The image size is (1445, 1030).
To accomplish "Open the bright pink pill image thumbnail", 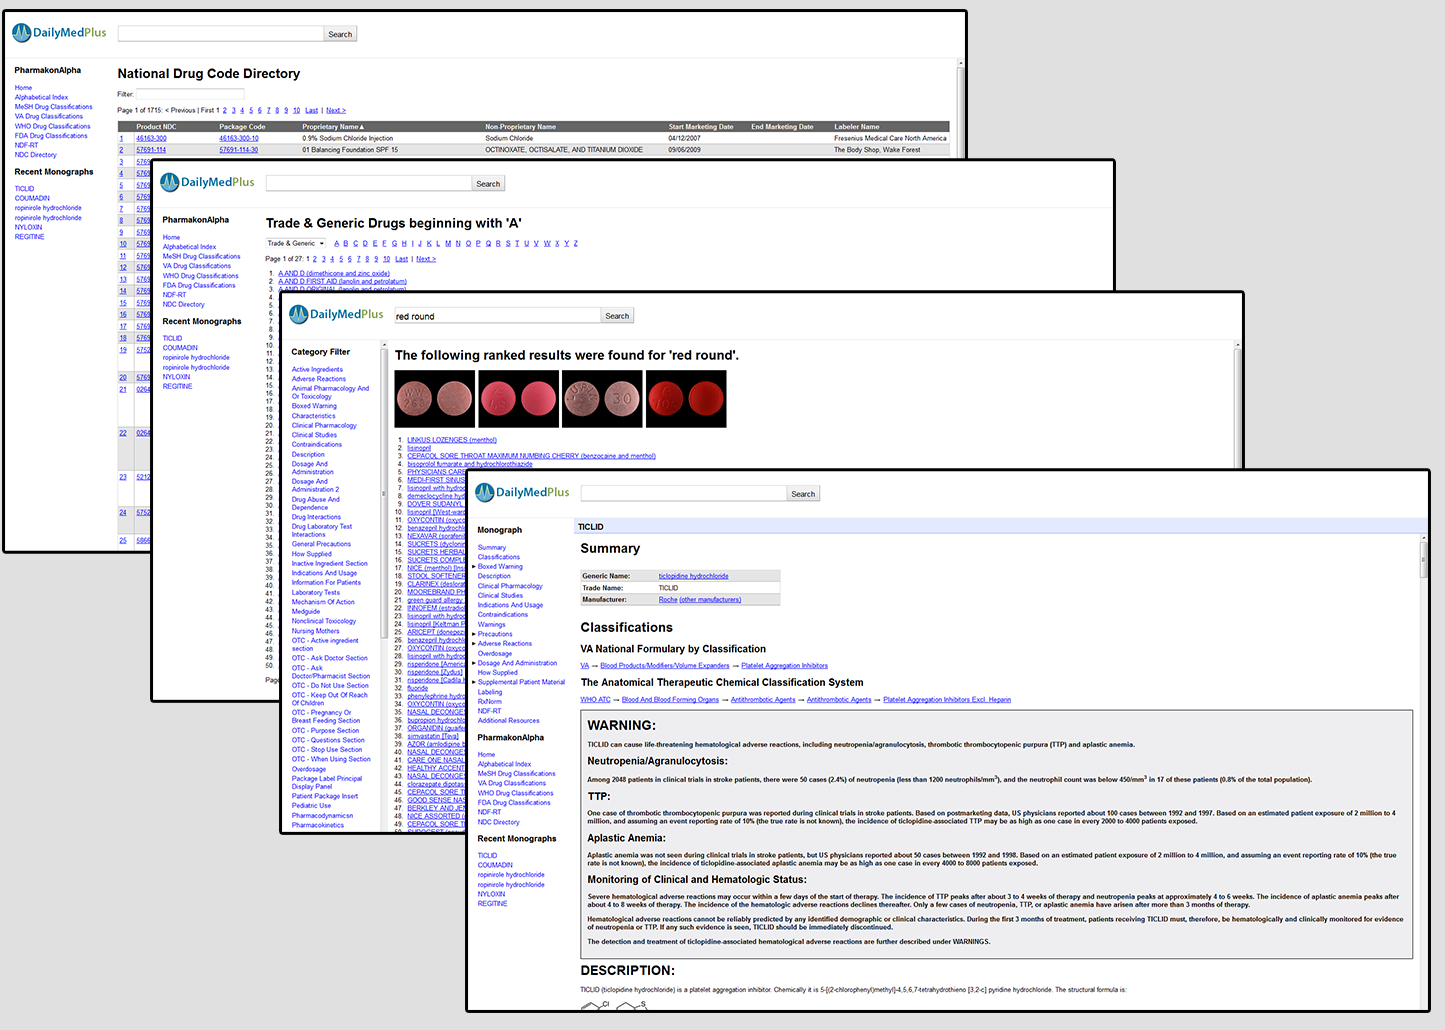I will 518,399.
